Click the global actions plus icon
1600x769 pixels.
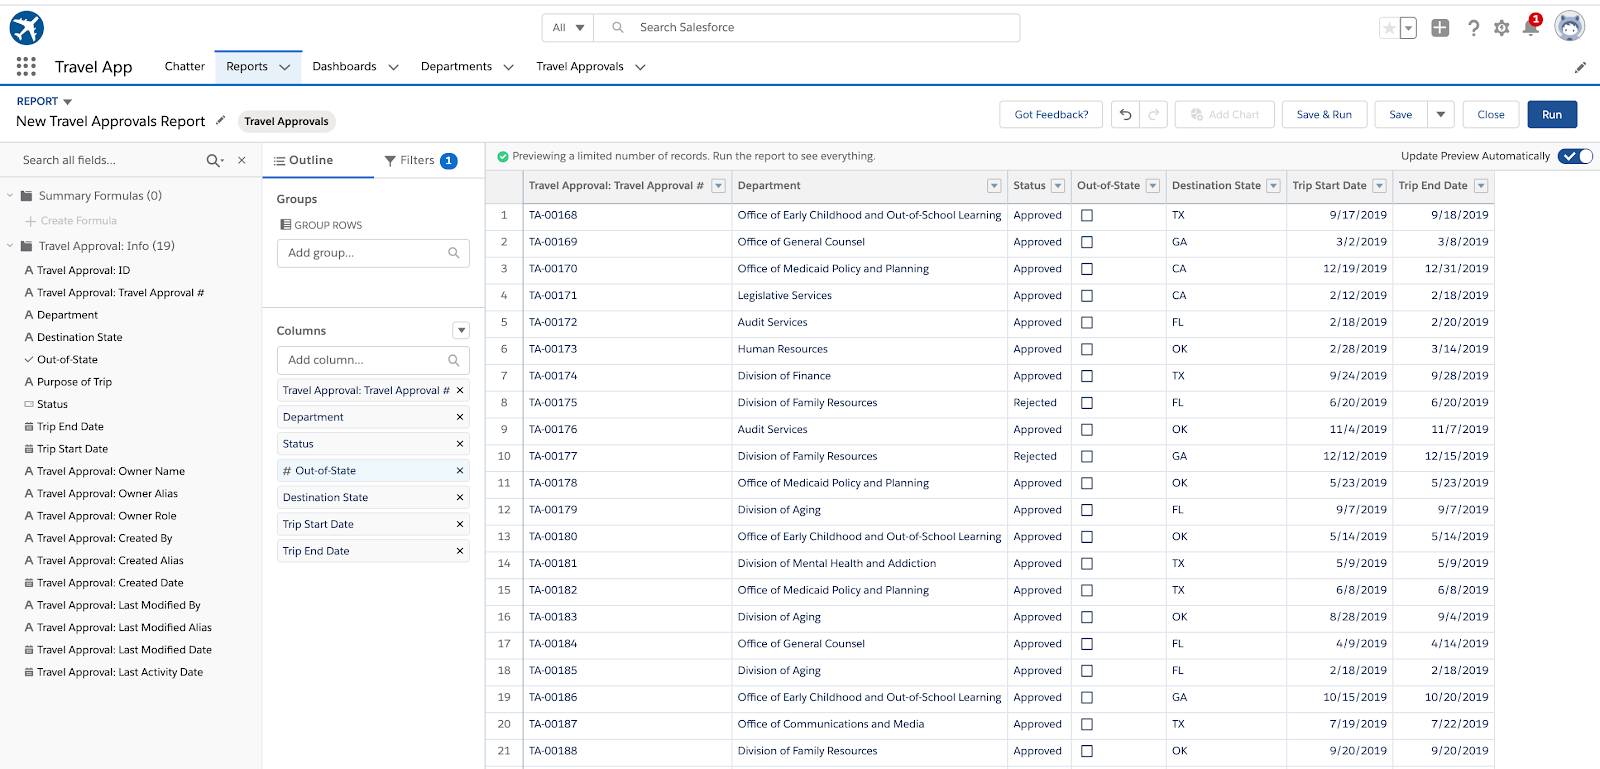point(1440,28)
